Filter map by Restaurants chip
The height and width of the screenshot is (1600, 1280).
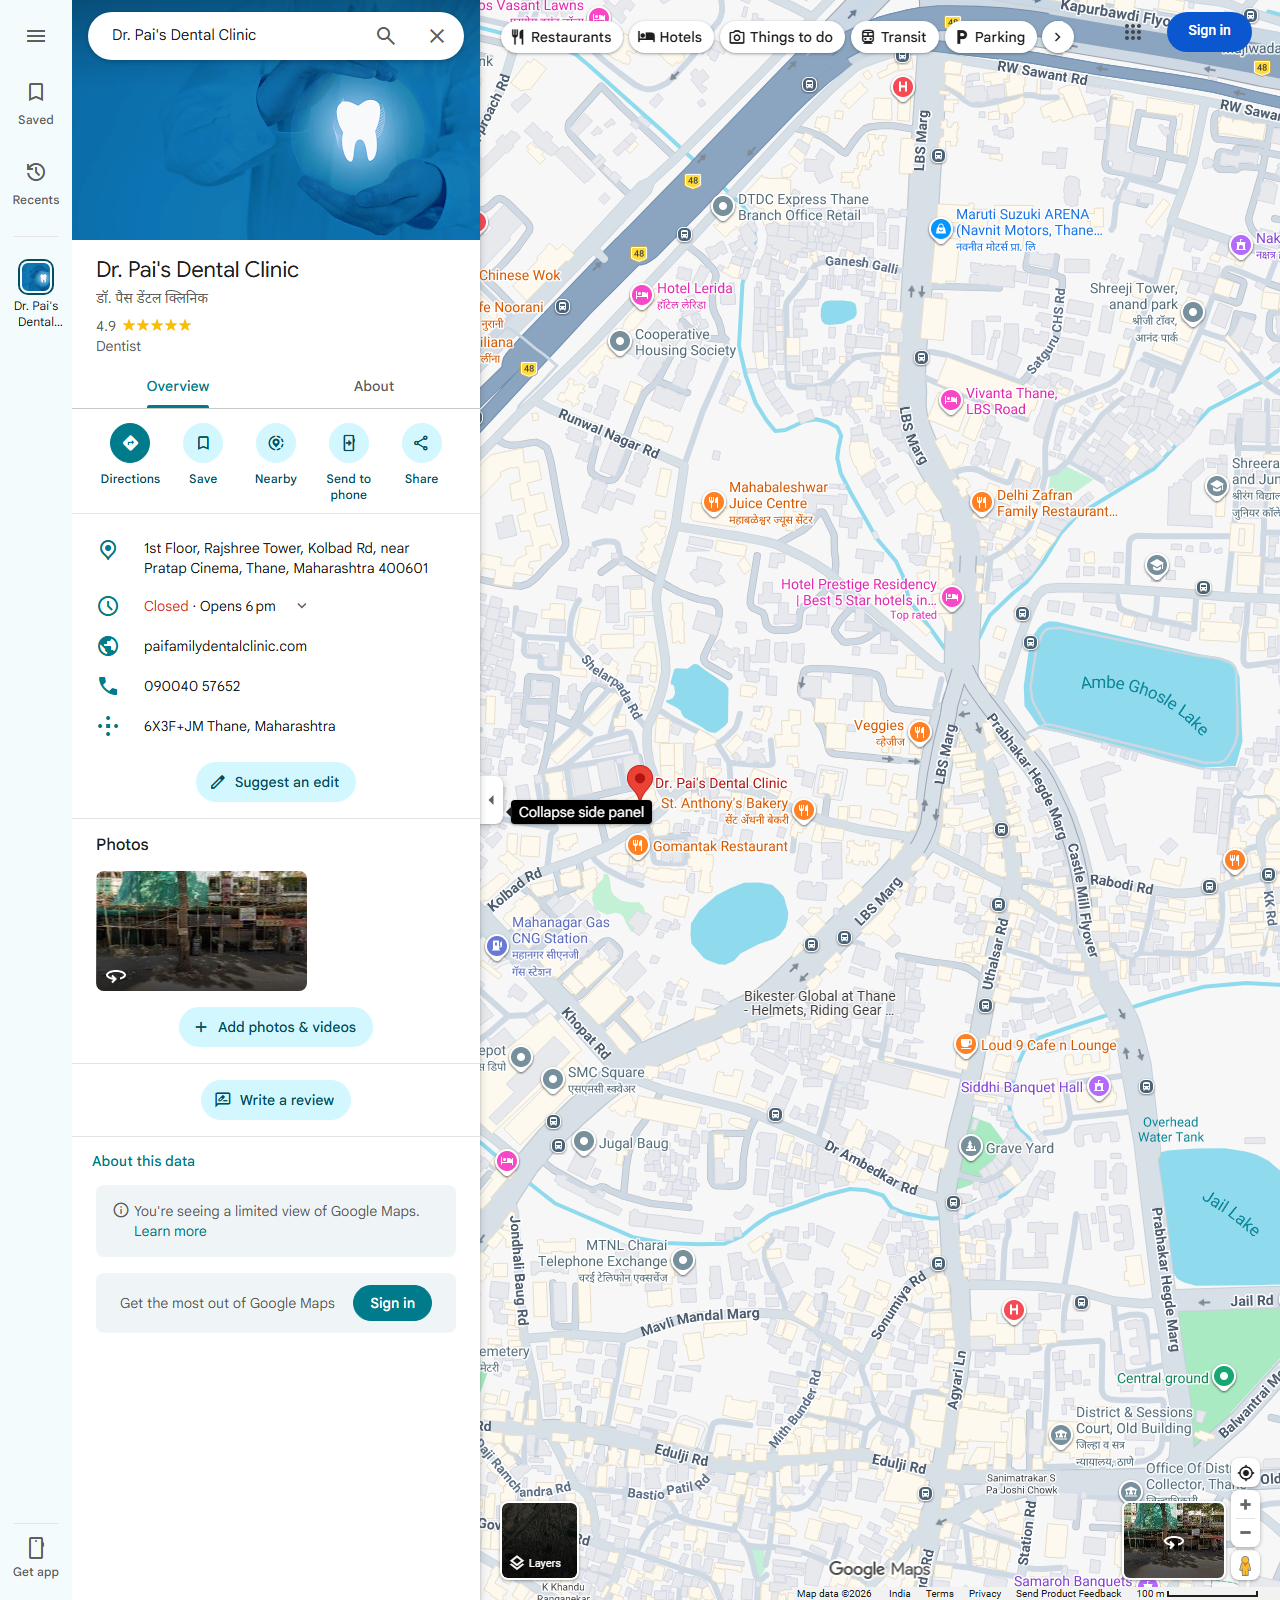(x=562, y=37)
